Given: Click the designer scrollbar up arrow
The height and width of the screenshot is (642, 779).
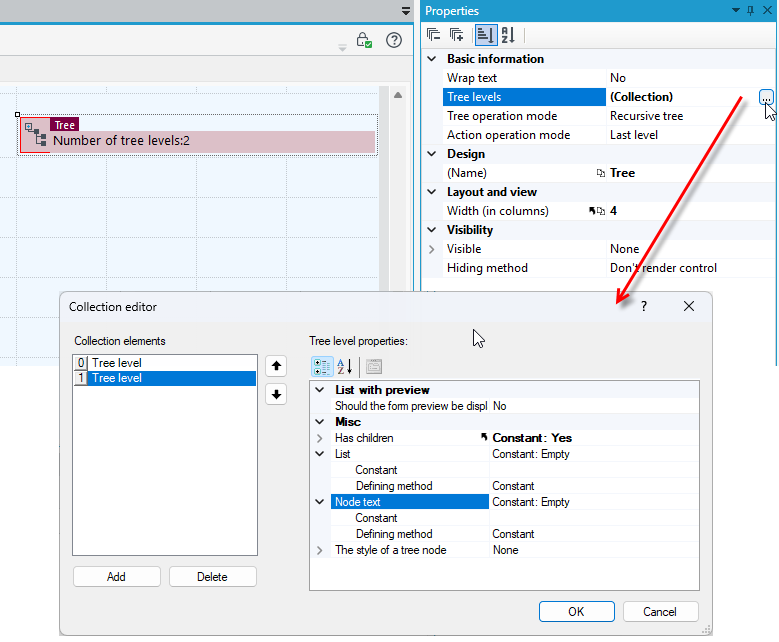Looking at the screenshot, I should [398, 95].
